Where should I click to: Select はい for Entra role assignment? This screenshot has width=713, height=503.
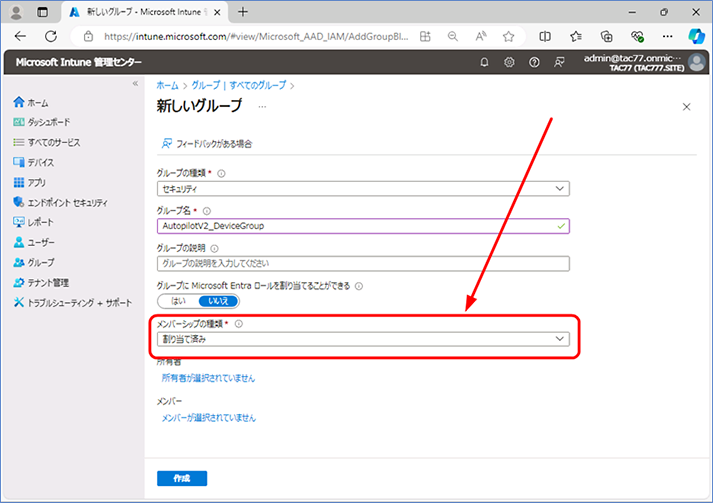pos(178,301)
